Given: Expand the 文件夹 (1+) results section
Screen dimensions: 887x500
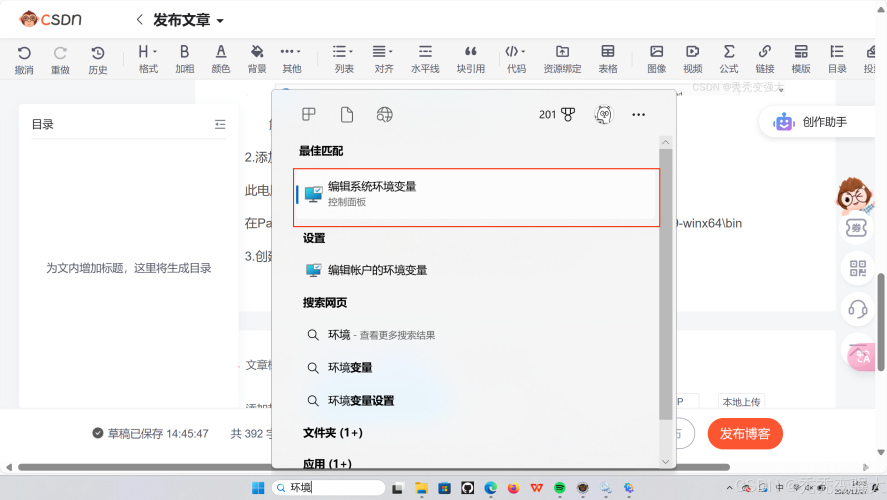Looking at the screenshot, I should pos(333,433).
